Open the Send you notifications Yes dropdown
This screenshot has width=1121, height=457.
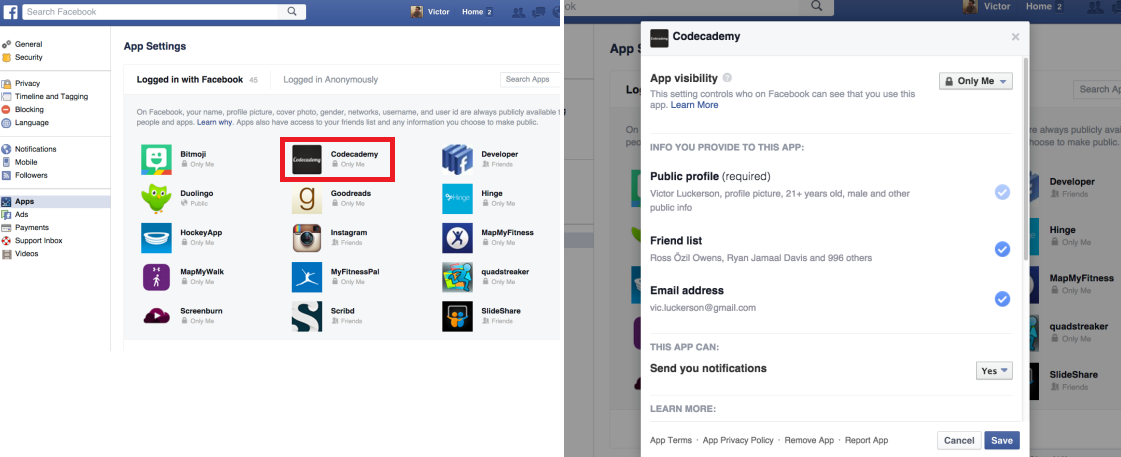coord(994,370)
